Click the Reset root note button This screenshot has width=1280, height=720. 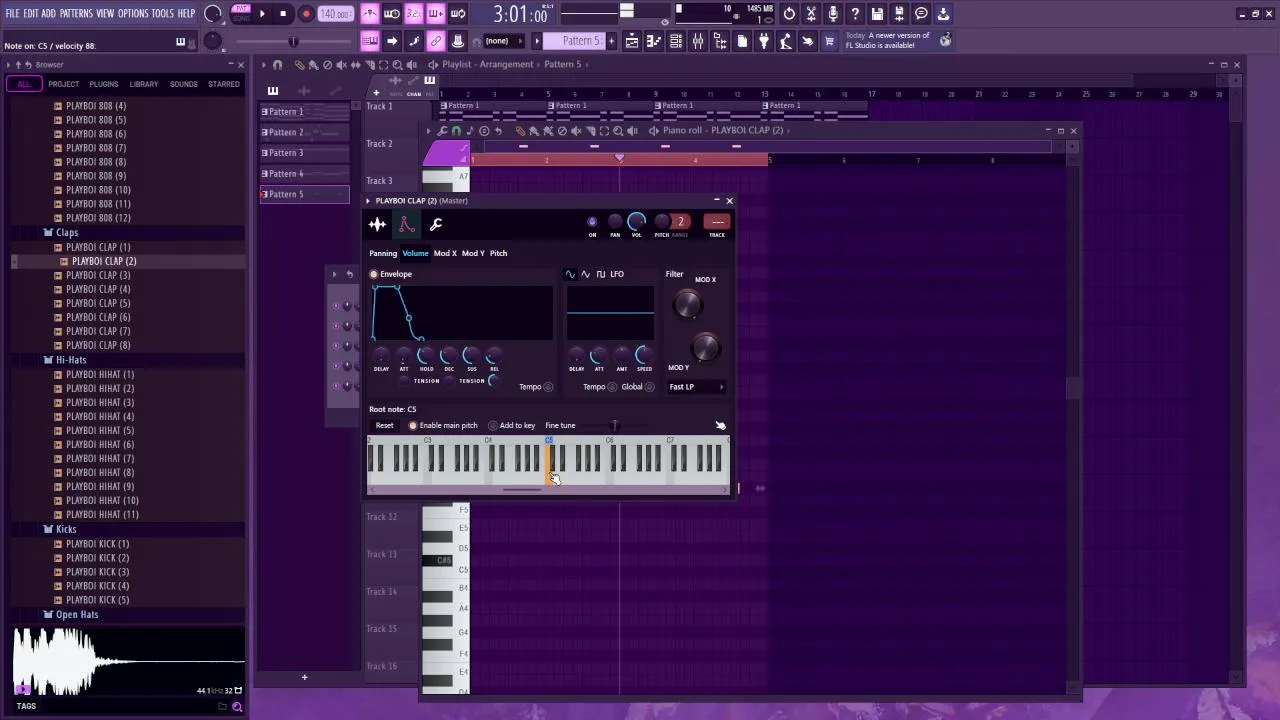click(384, 425)
